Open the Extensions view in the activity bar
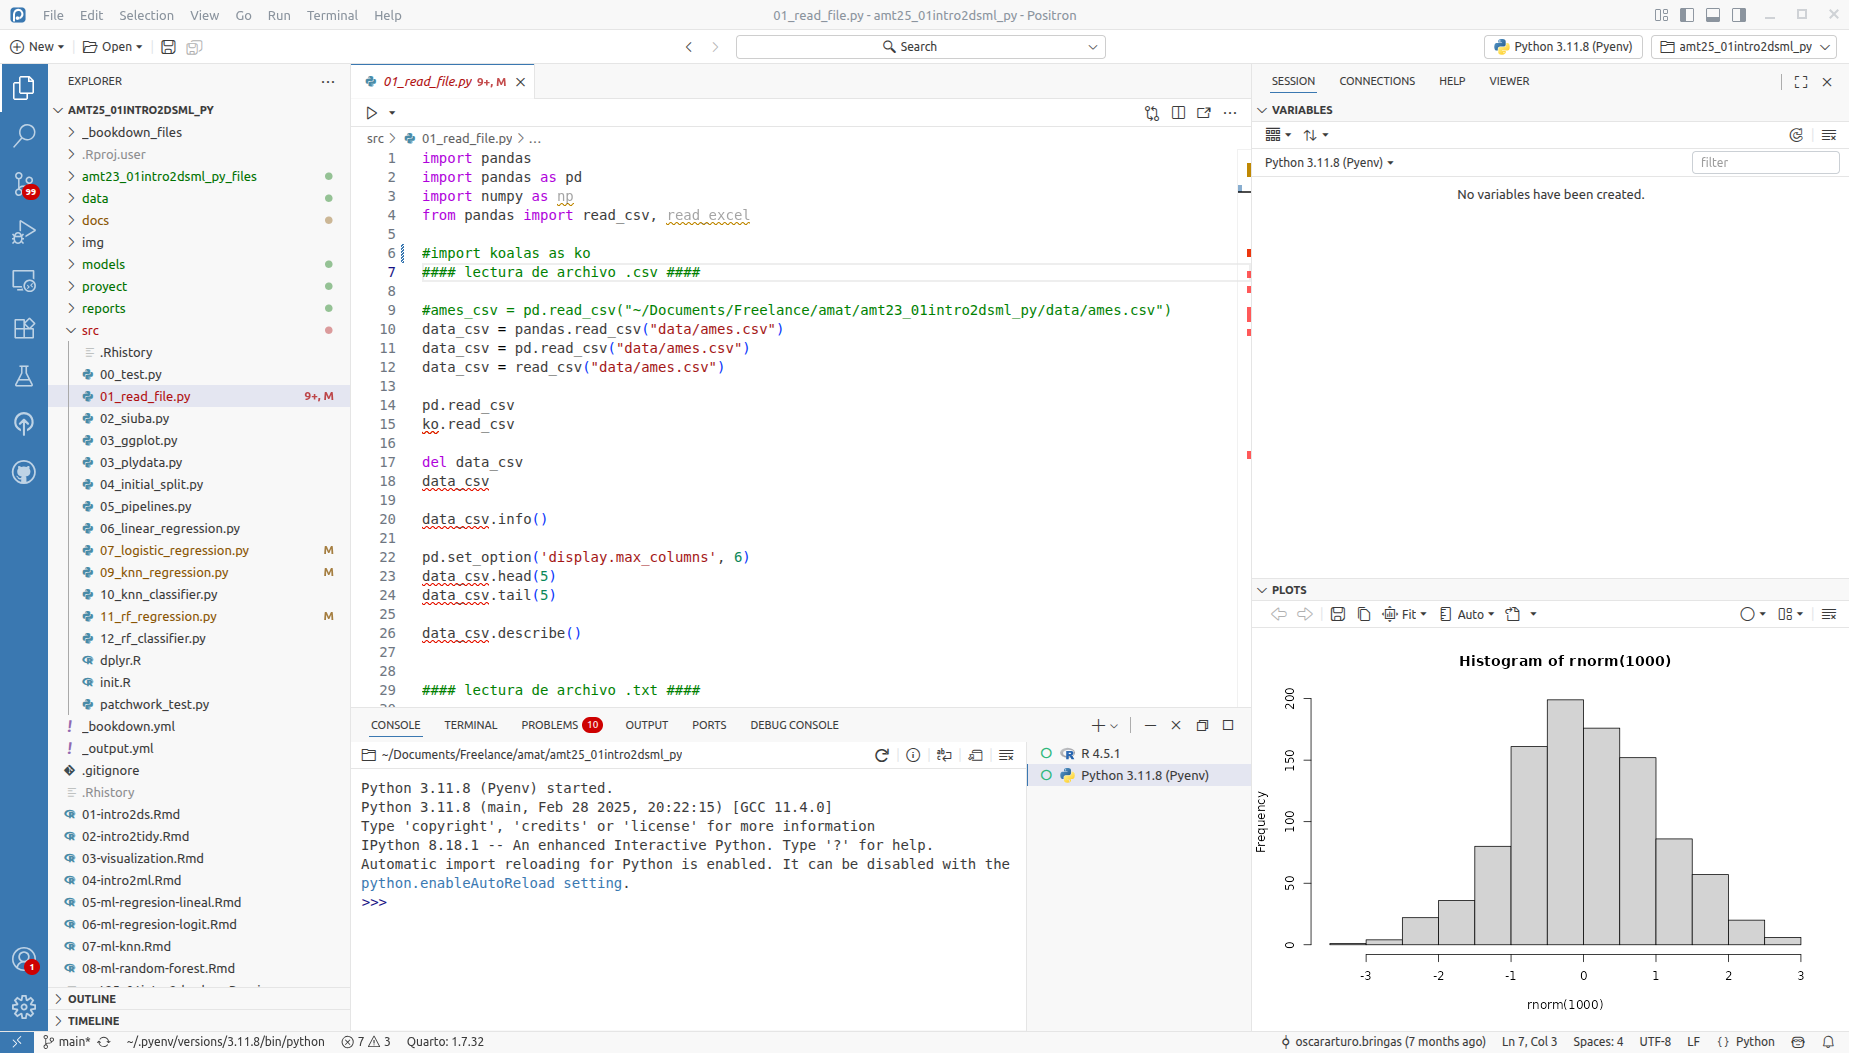 pyautogui.click(x=24, y=328)
